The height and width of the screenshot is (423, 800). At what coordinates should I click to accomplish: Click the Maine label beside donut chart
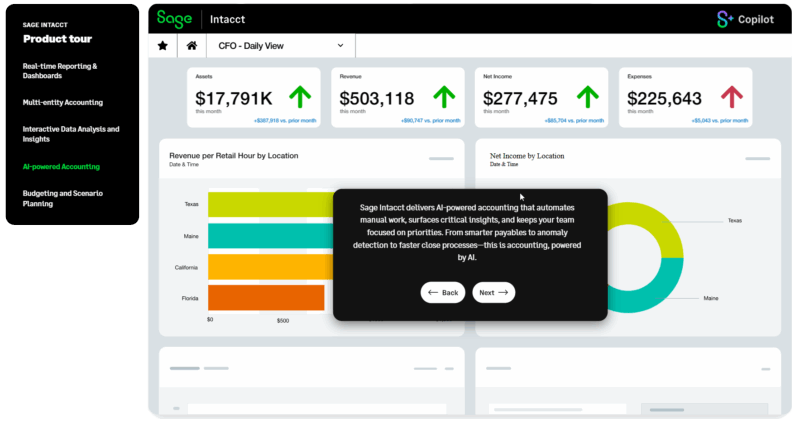[711, 298]
